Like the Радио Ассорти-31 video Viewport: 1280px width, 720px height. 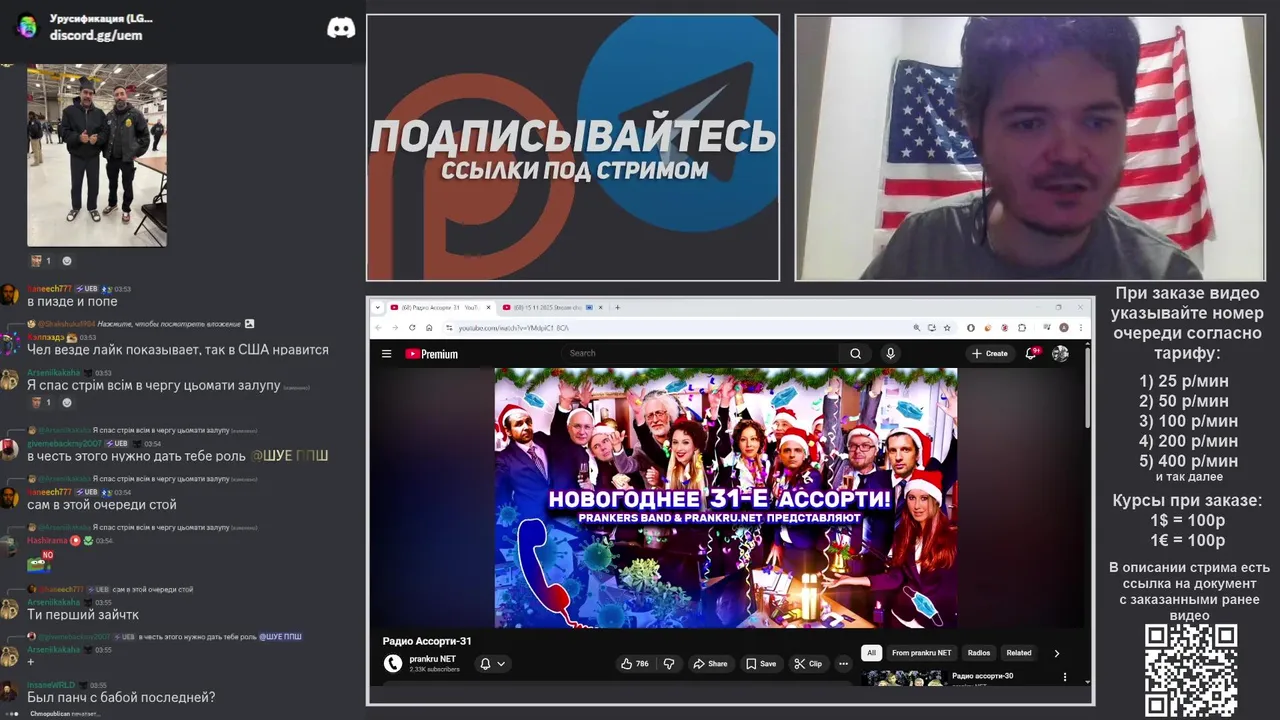(x=634, y=663)
